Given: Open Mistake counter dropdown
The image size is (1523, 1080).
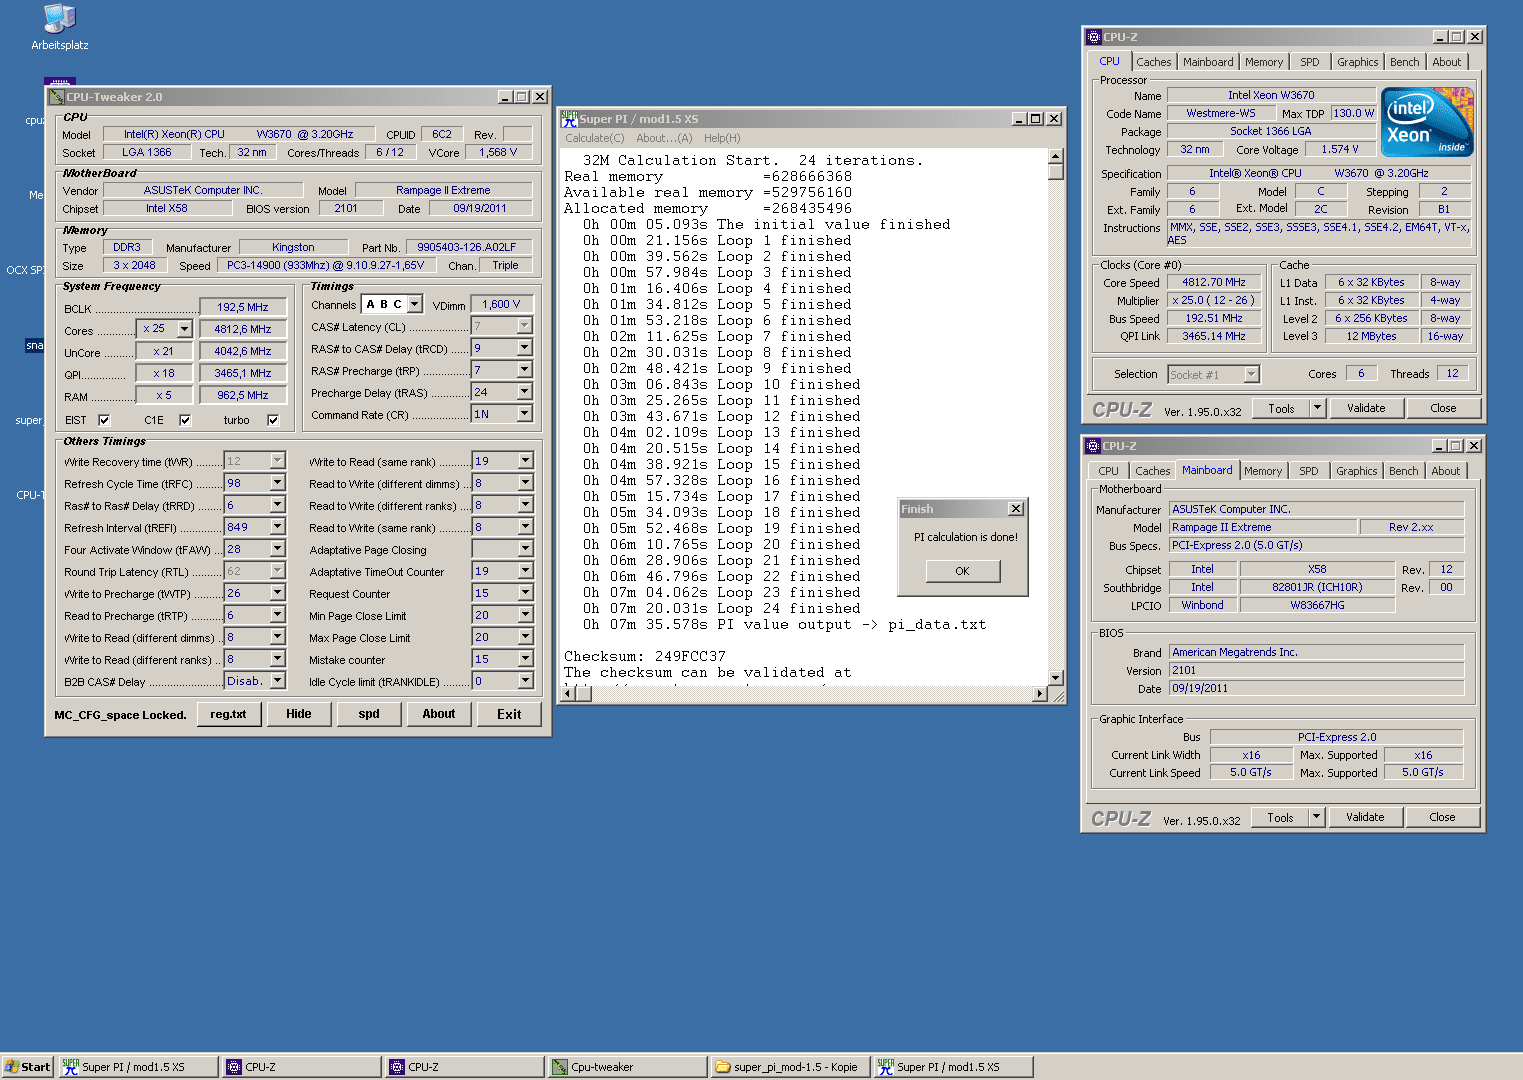Looking at the screenshot, I should pyautogui.click(x=525, y=659).
